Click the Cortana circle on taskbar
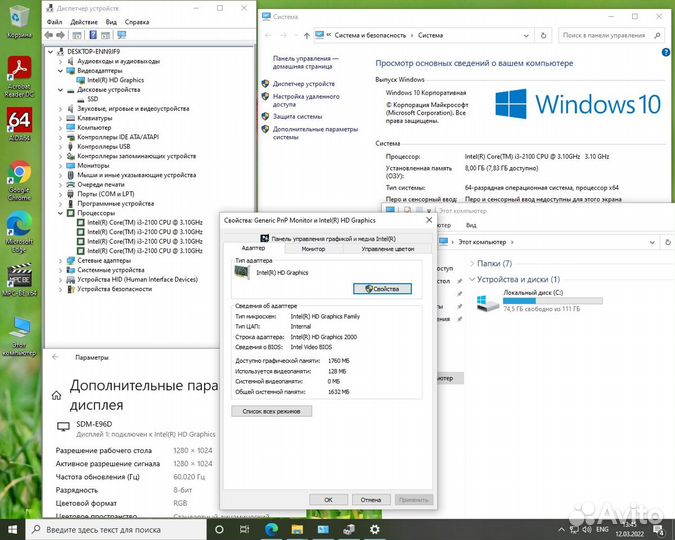The image size is (675, 540). coord(219,529)
